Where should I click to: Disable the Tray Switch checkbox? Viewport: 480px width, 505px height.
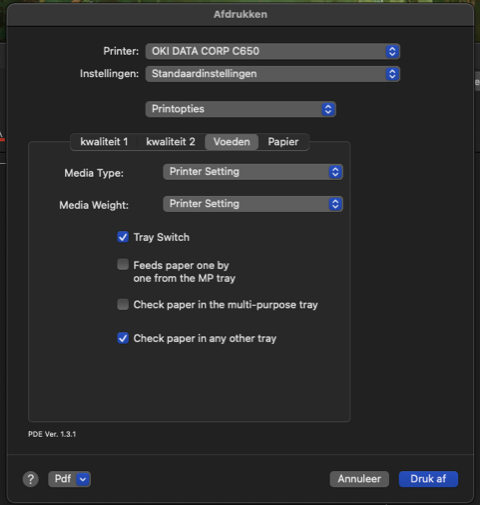point(123,237)
